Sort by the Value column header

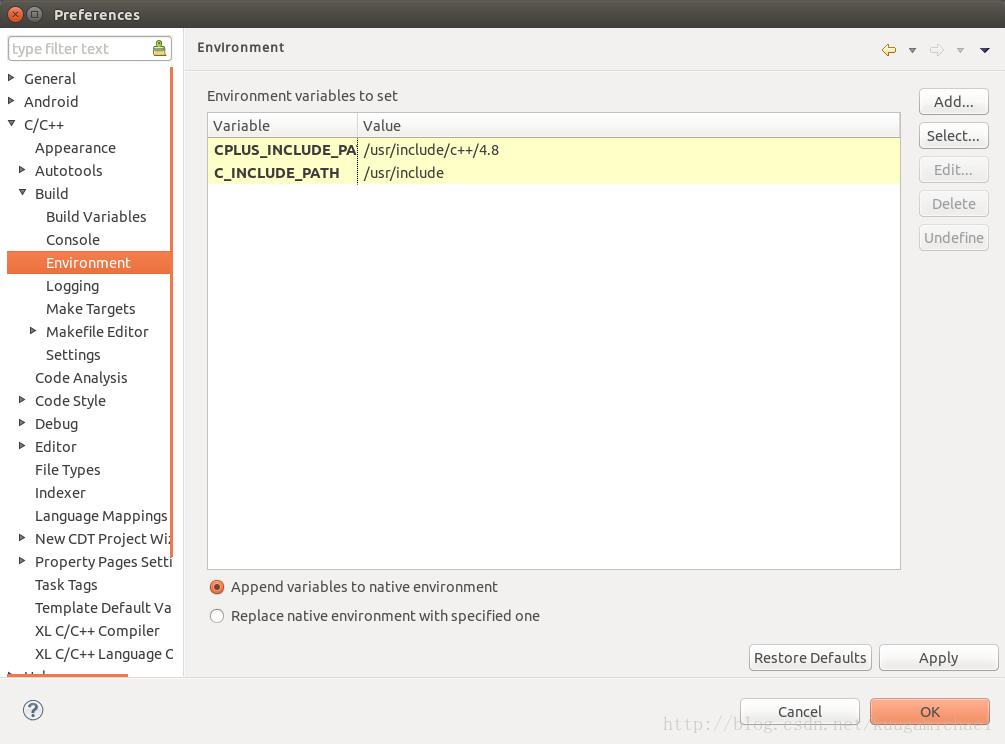point(629,126)
